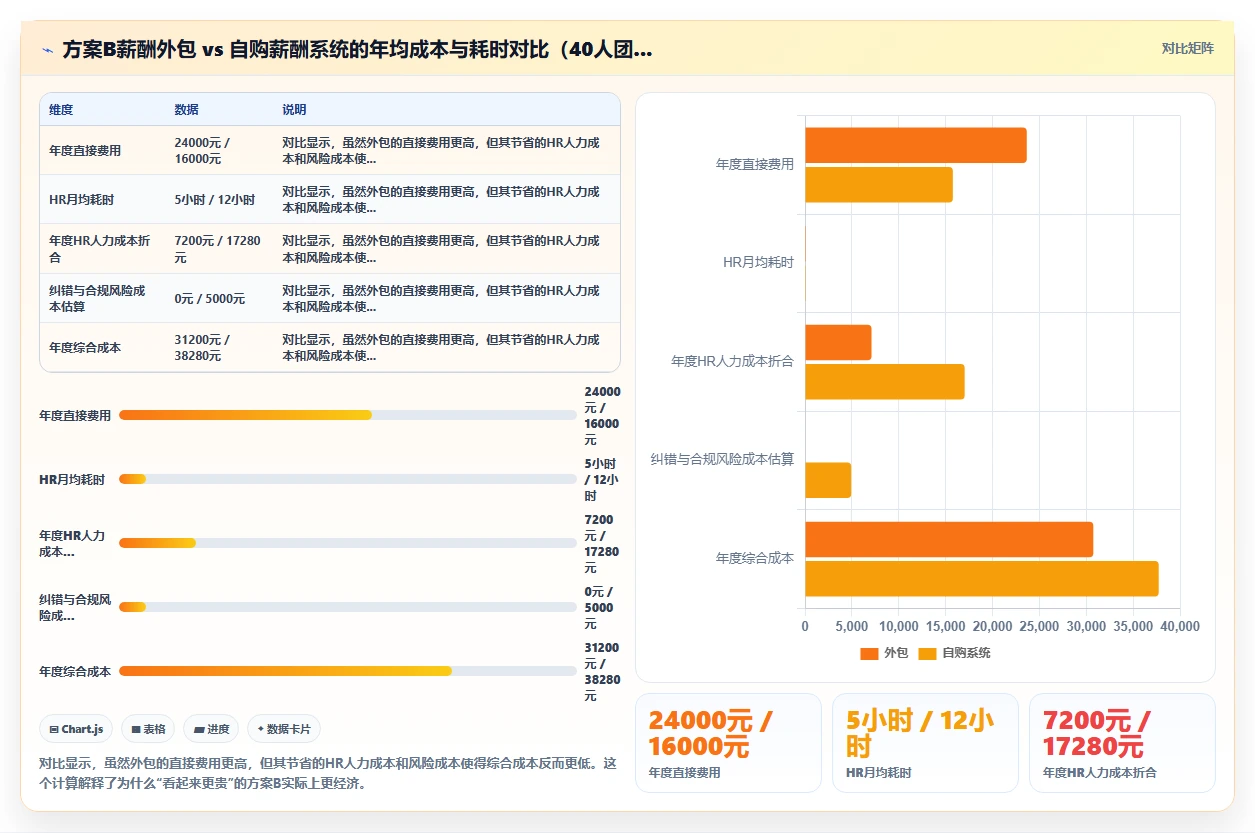
Task: Click the 纠错与合规风险成本 progress bar
Action: tap(348, 607)
